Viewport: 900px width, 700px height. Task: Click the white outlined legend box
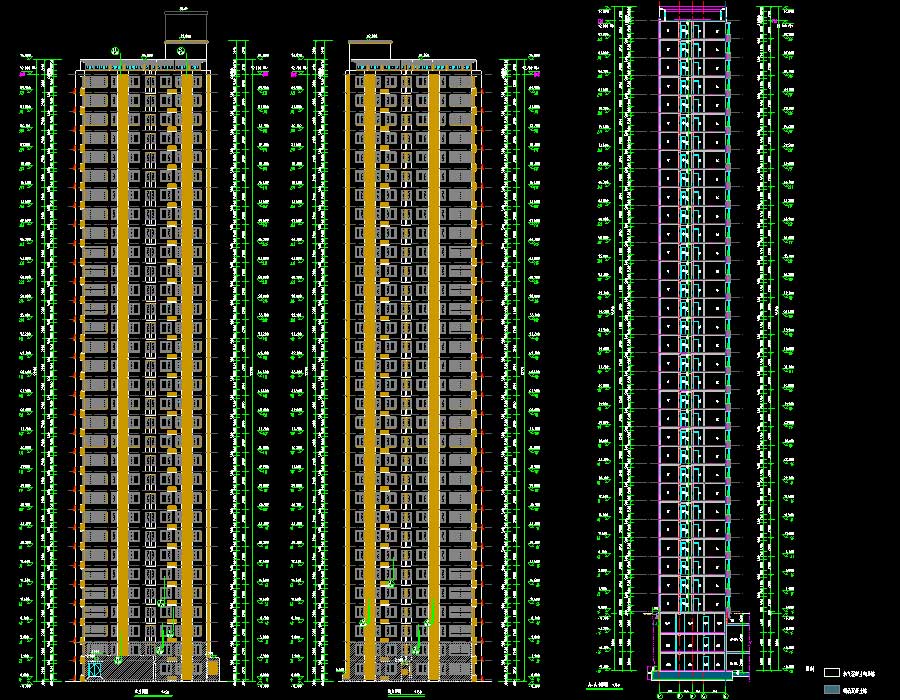[831, 672]
